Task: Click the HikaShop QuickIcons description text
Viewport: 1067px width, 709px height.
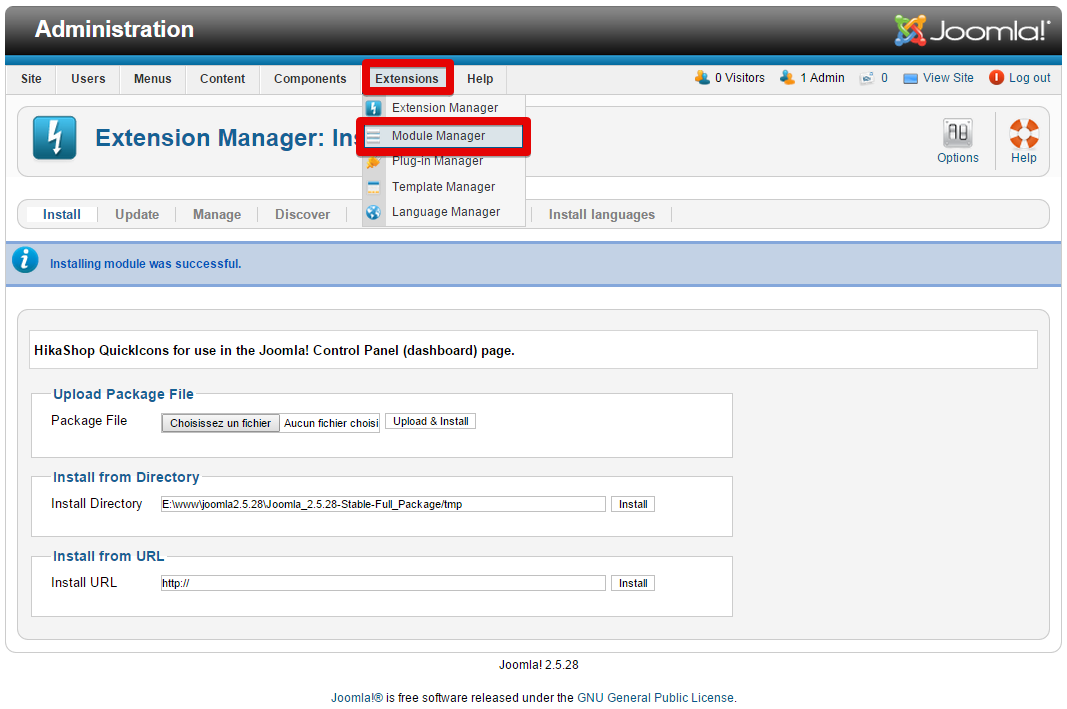Action: click(x=274, y=350)
